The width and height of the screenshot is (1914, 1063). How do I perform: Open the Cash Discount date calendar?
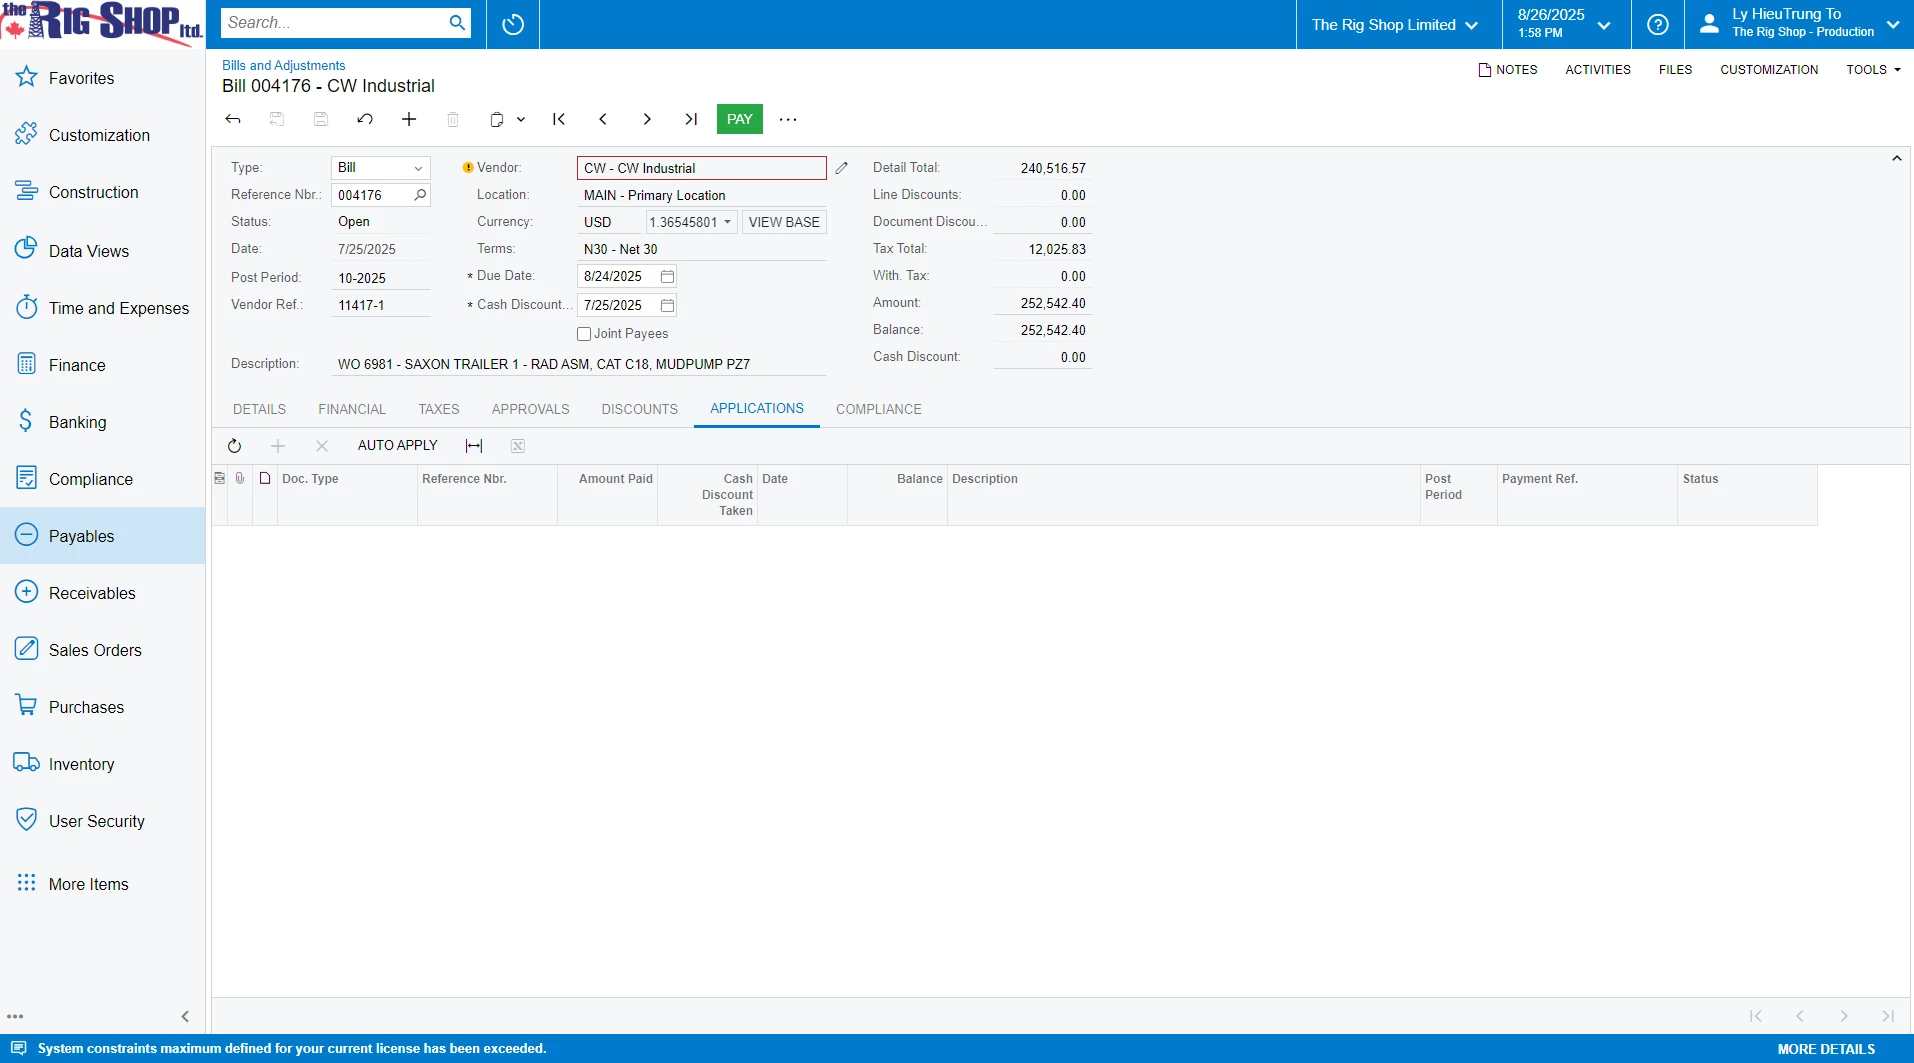667,305
